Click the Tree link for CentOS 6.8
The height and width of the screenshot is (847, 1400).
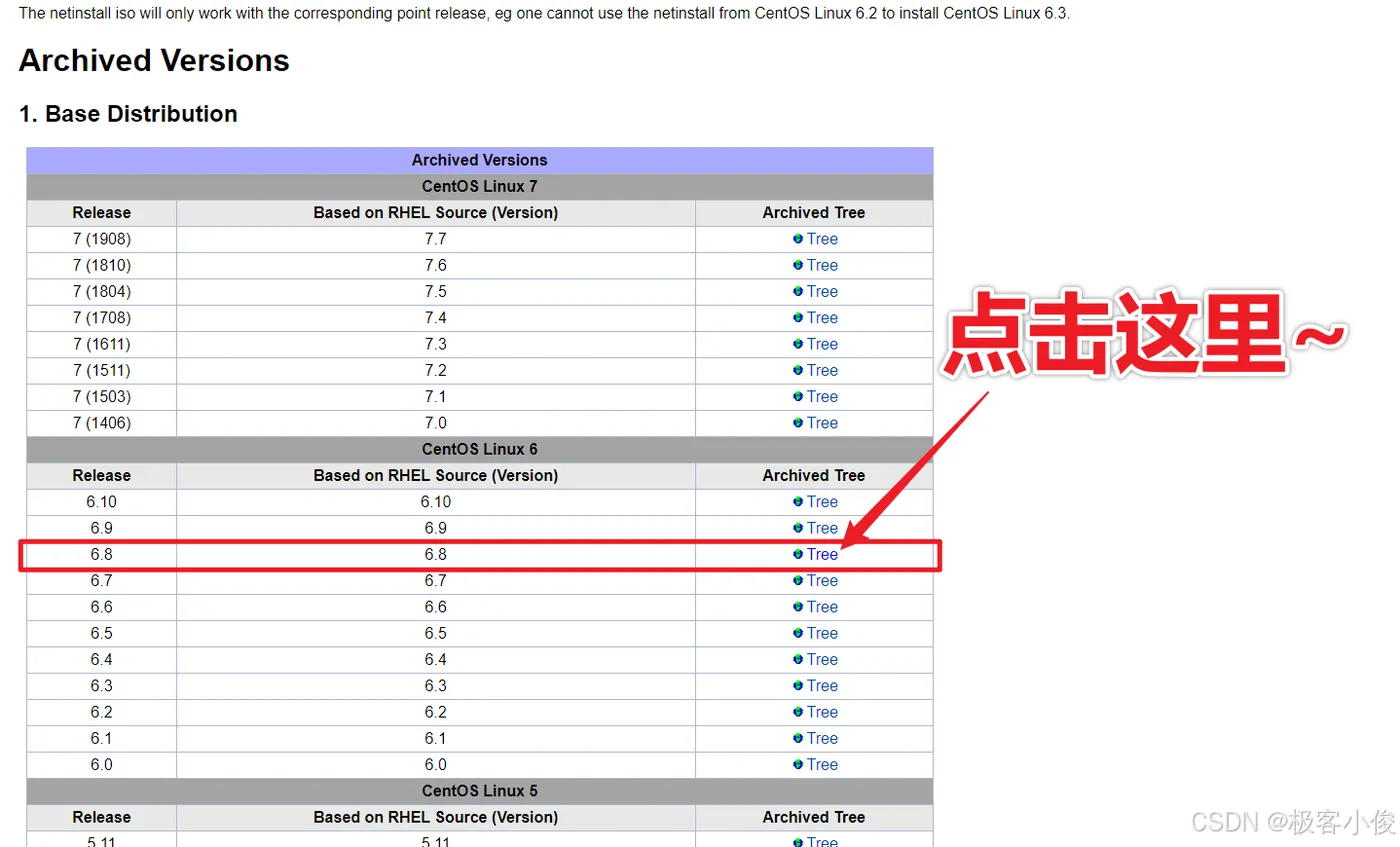coord(822,554)
